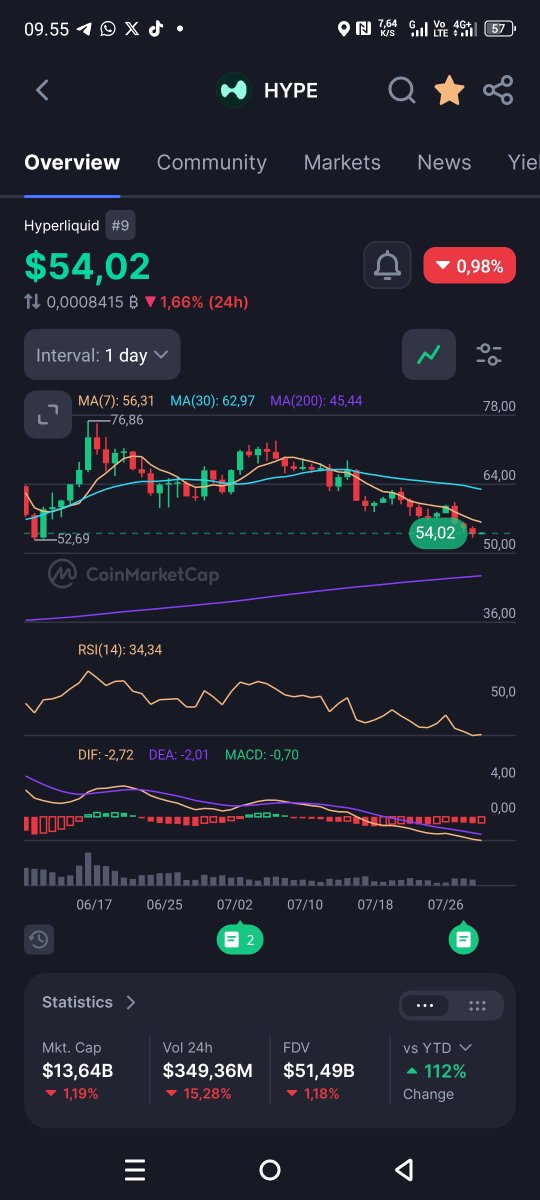
Task: Tap the TikTok notification icon
Action: (x=155, y=29)
